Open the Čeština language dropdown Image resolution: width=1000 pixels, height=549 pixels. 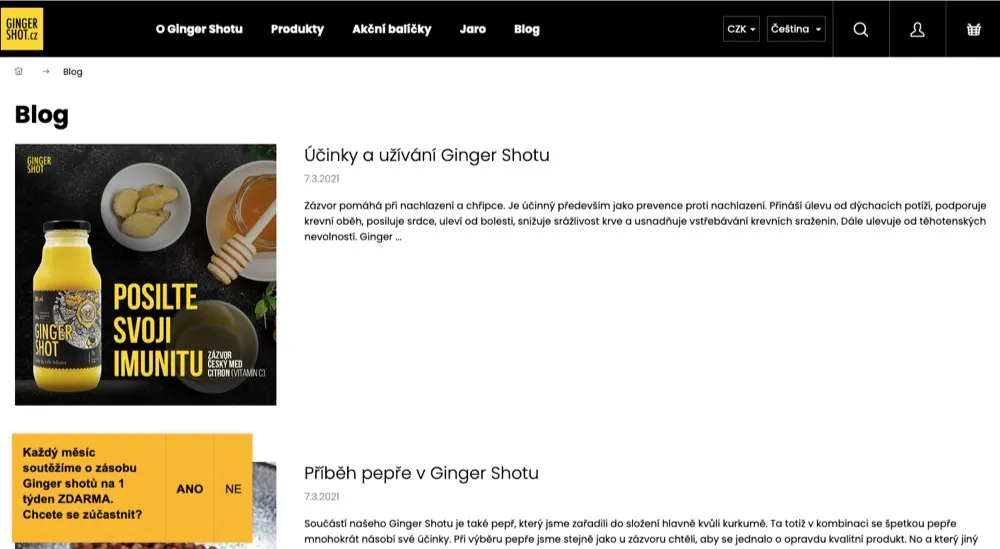pyautogui.click(x=796, y=29)
